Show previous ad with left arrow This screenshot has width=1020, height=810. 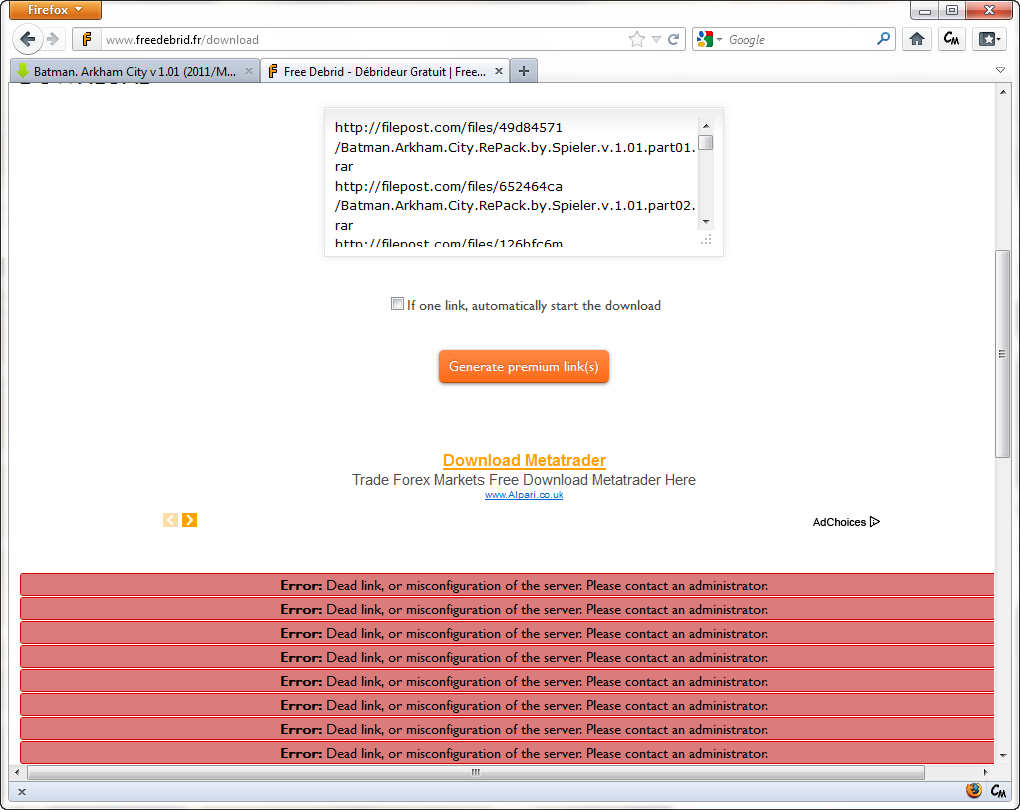pos(170,520)
